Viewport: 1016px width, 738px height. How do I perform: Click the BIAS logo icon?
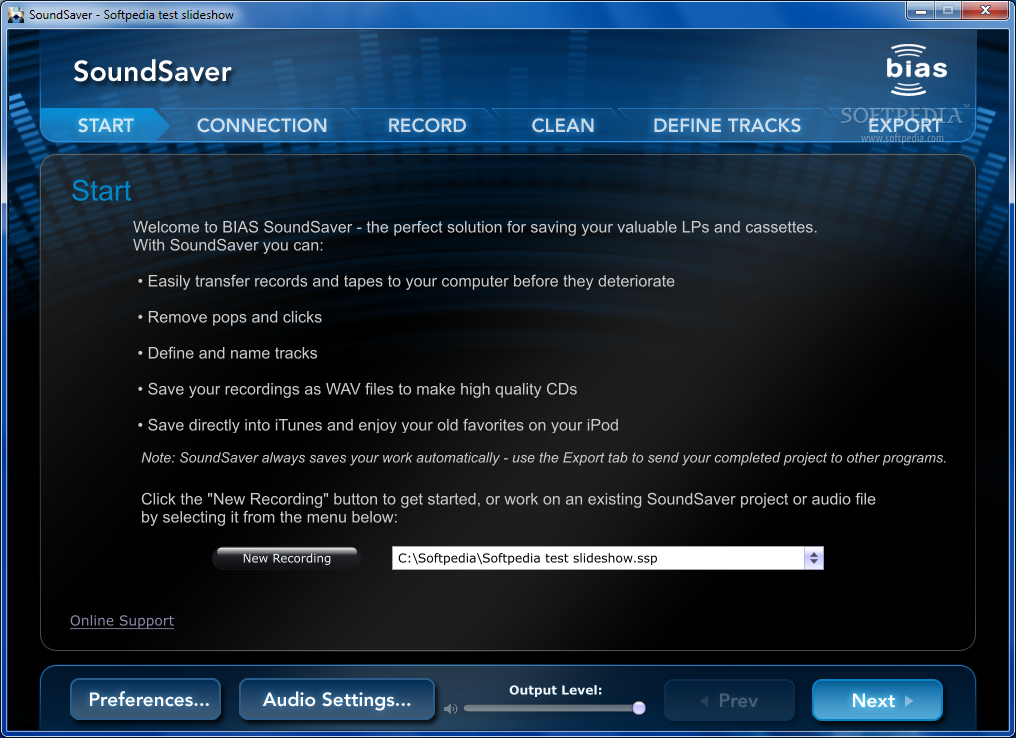[916, 70]
